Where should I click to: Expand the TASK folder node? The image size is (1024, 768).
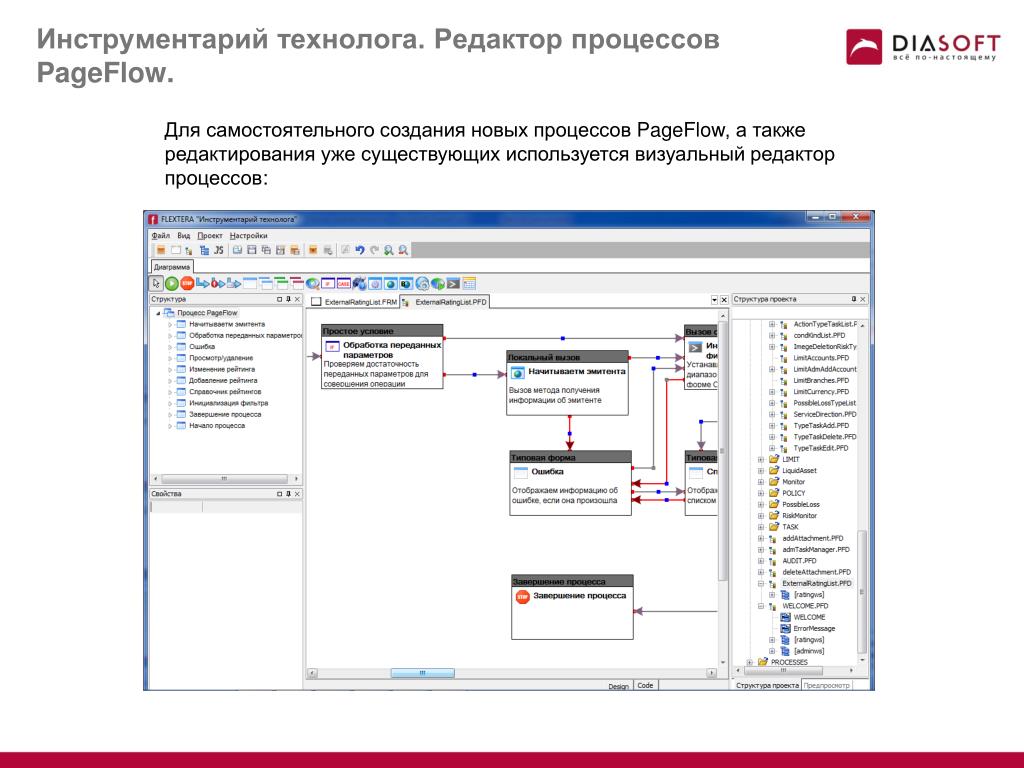tap(761, 526)
